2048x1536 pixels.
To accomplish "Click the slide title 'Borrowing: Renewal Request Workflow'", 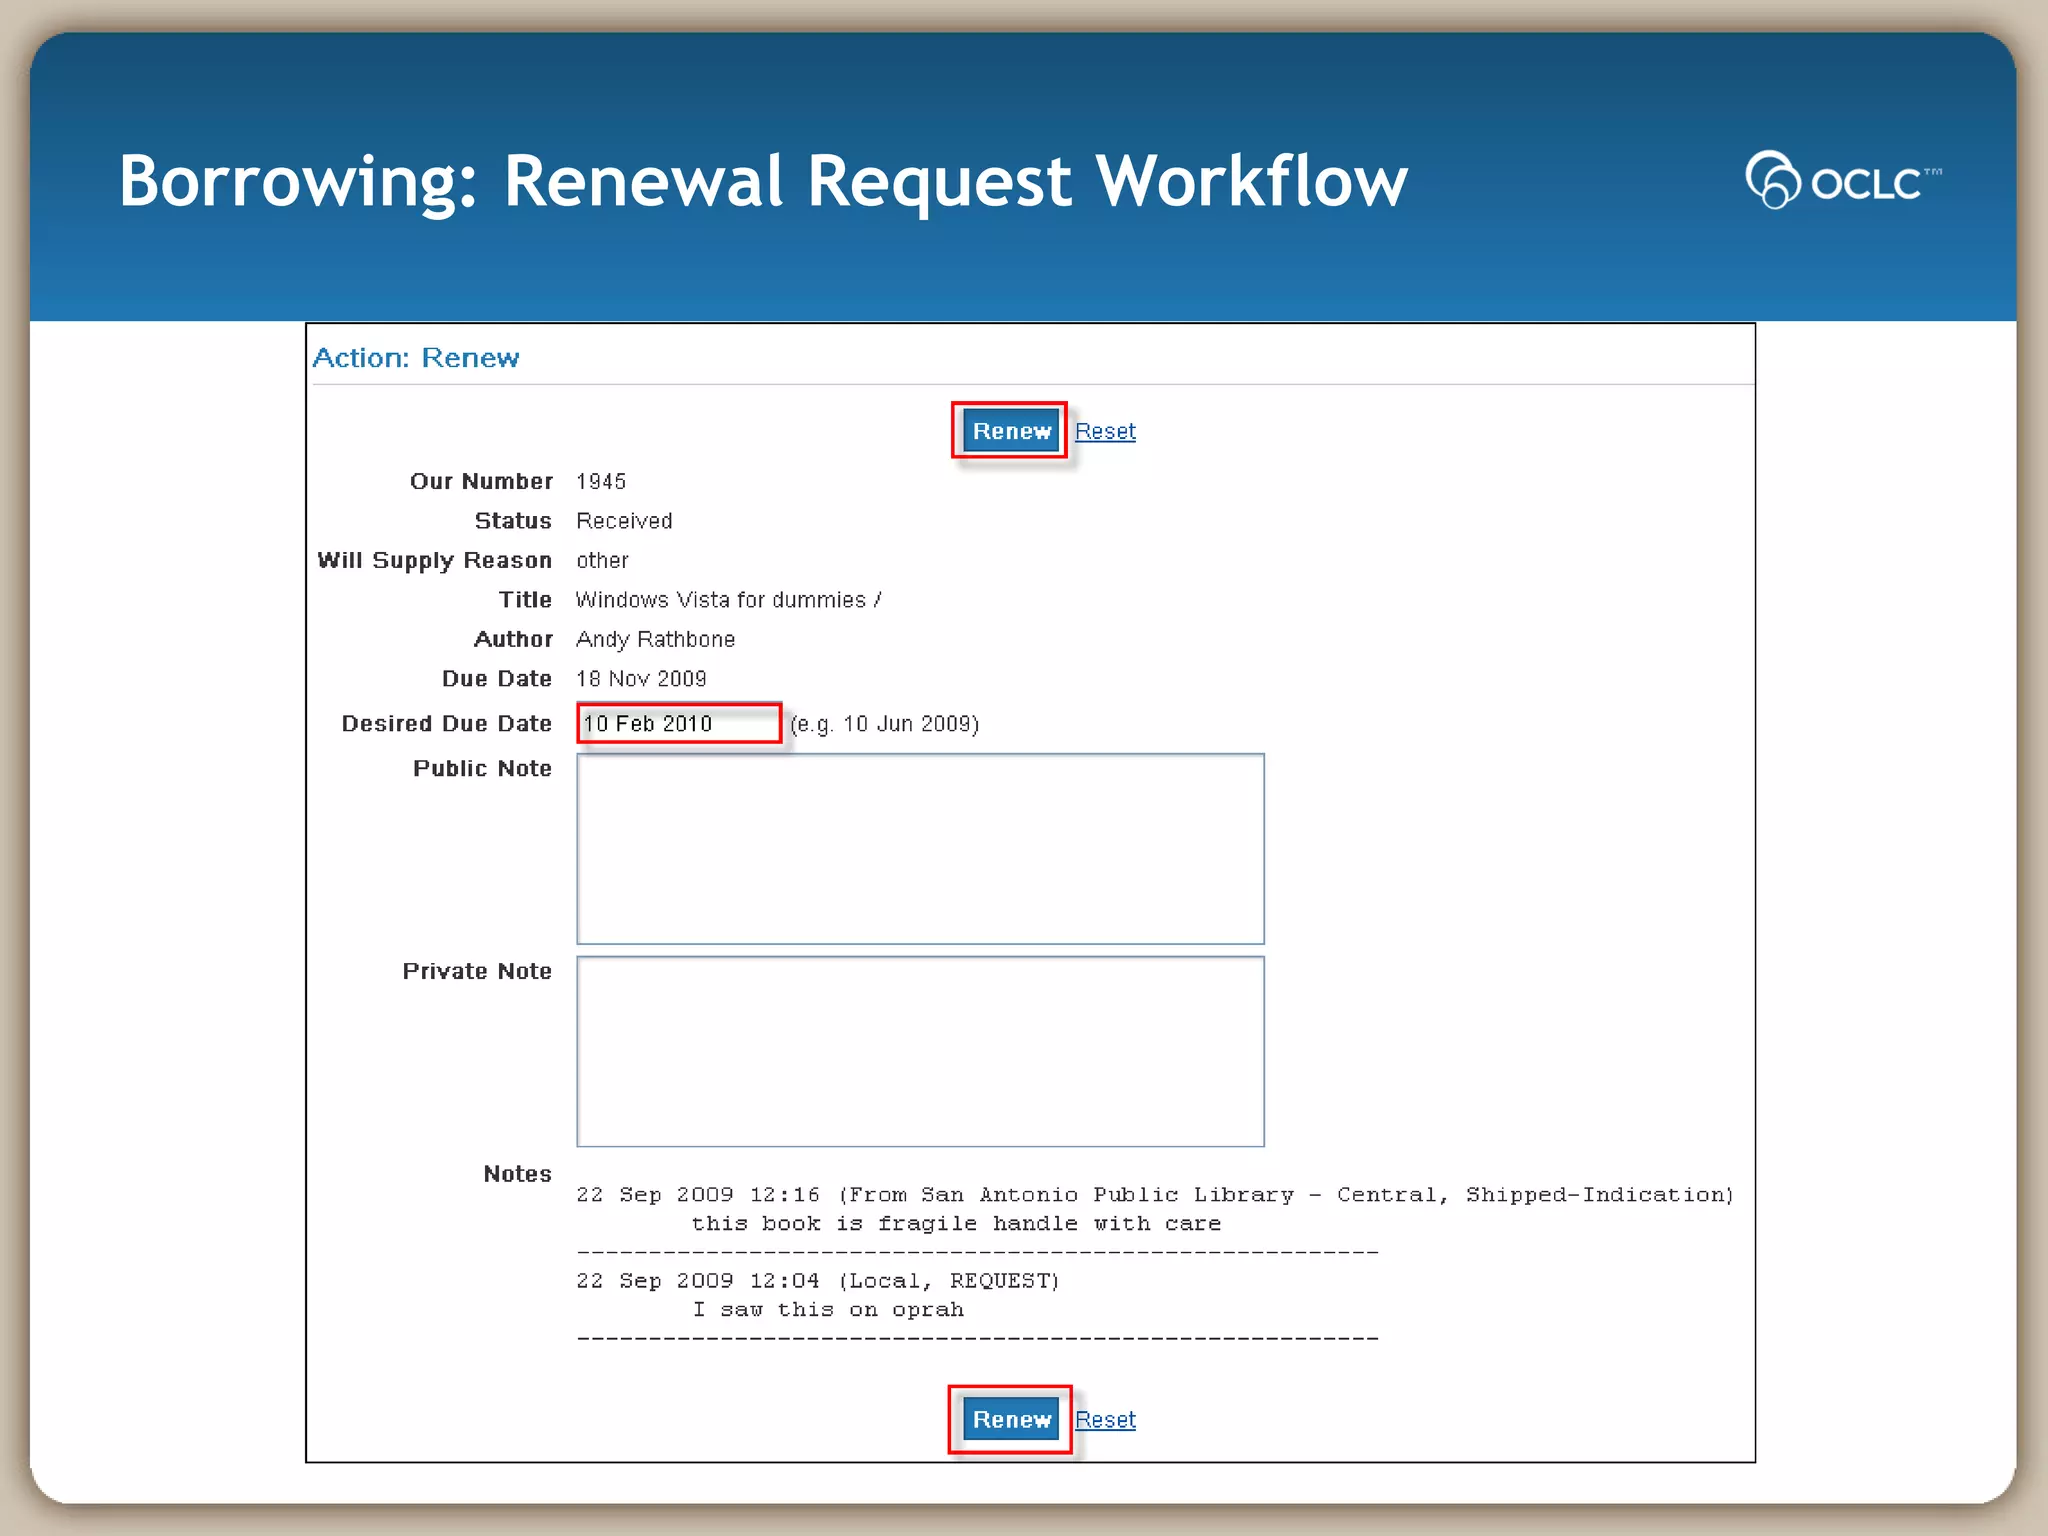I will pyautogui.click(x=763, y=181).
